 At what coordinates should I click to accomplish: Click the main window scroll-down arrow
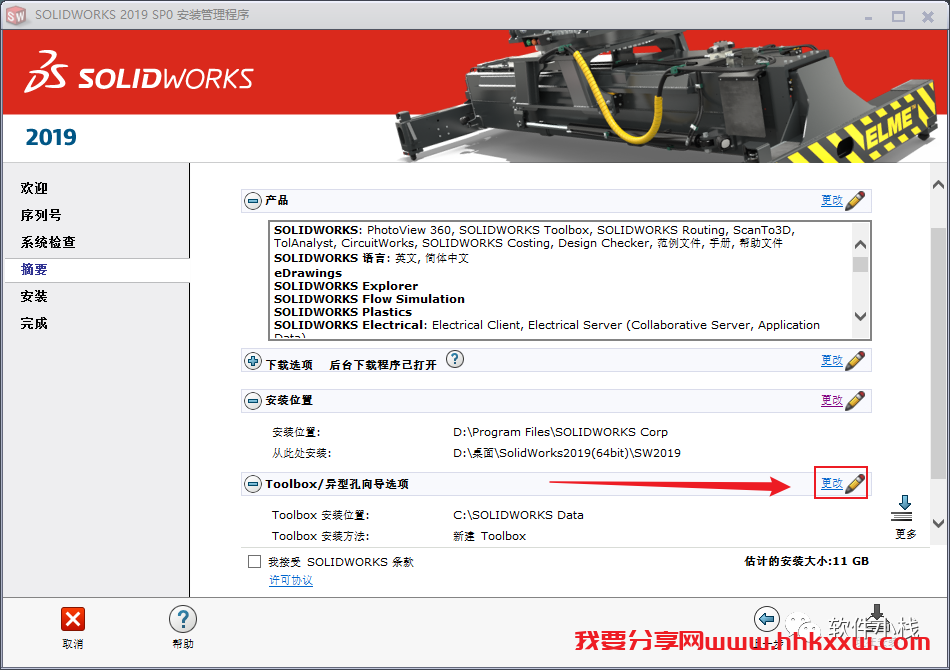coord(938,523)
